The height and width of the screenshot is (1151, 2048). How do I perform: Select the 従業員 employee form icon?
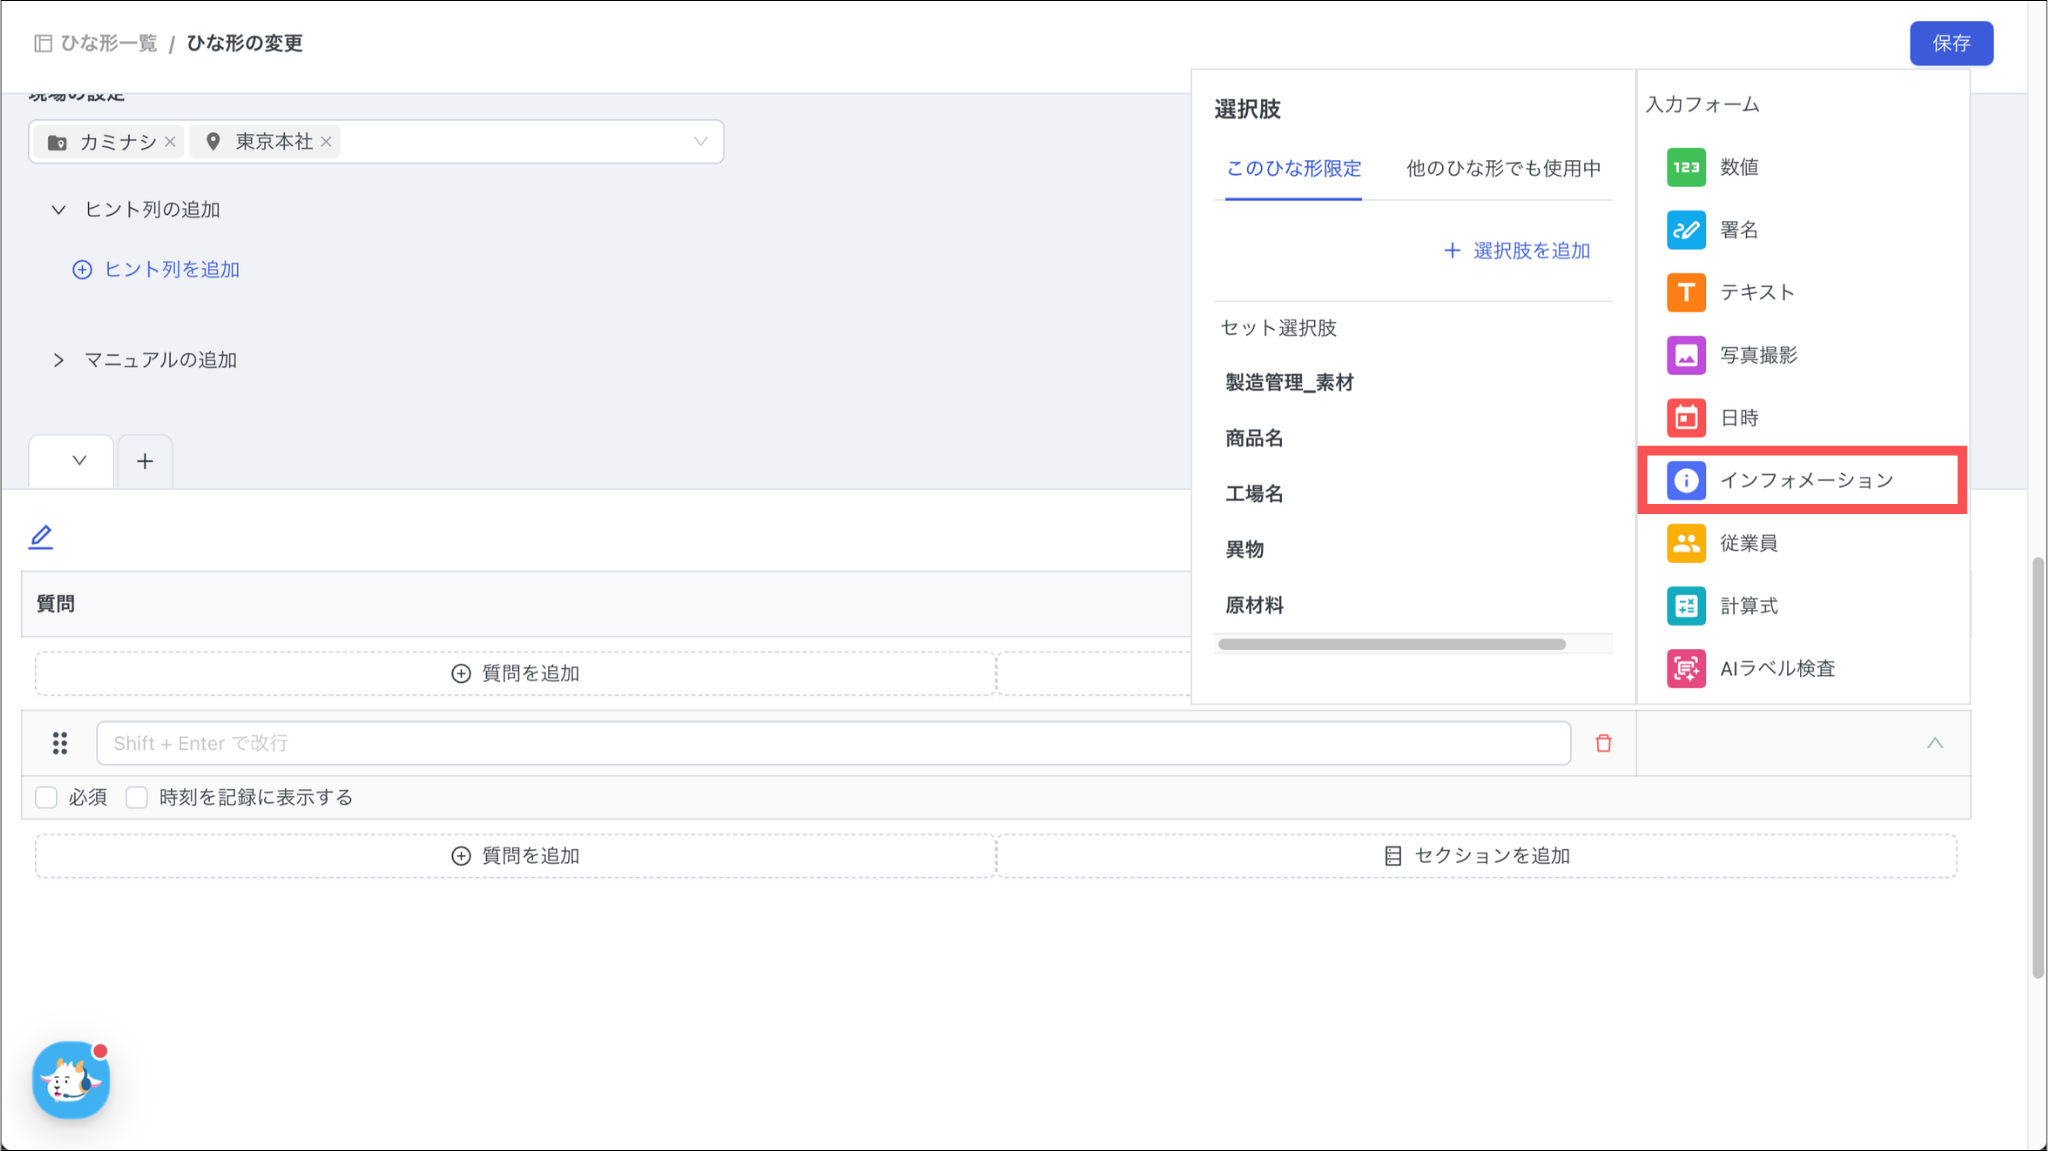[x=1686, y=543]
